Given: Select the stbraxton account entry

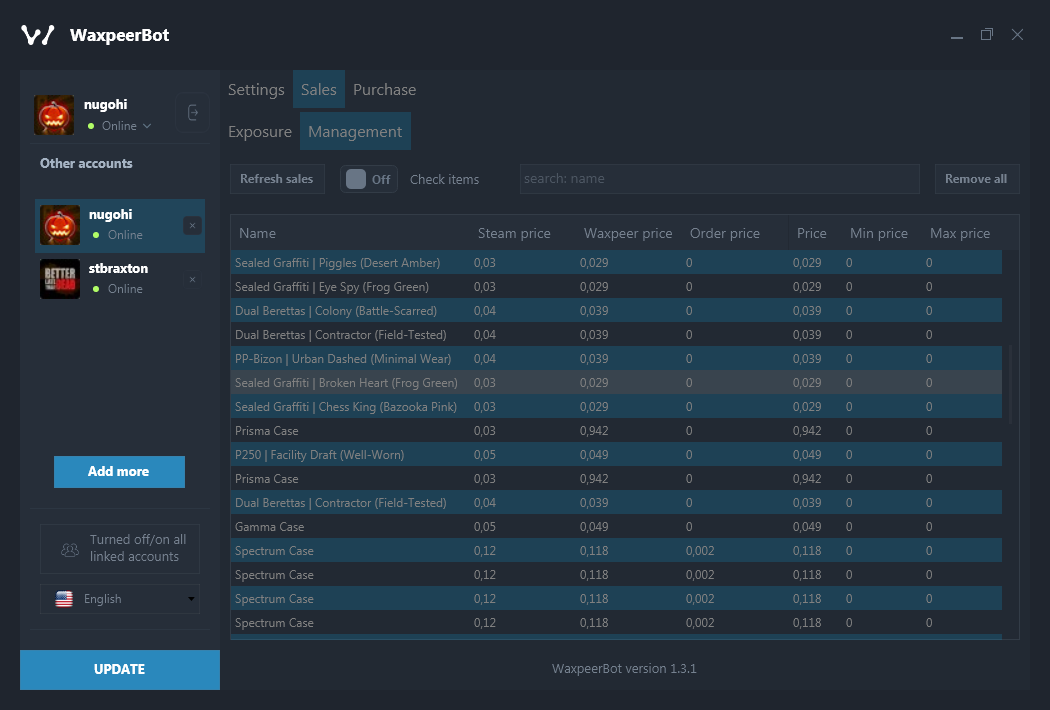Looking at the screenshot, I should coord(120,279).
